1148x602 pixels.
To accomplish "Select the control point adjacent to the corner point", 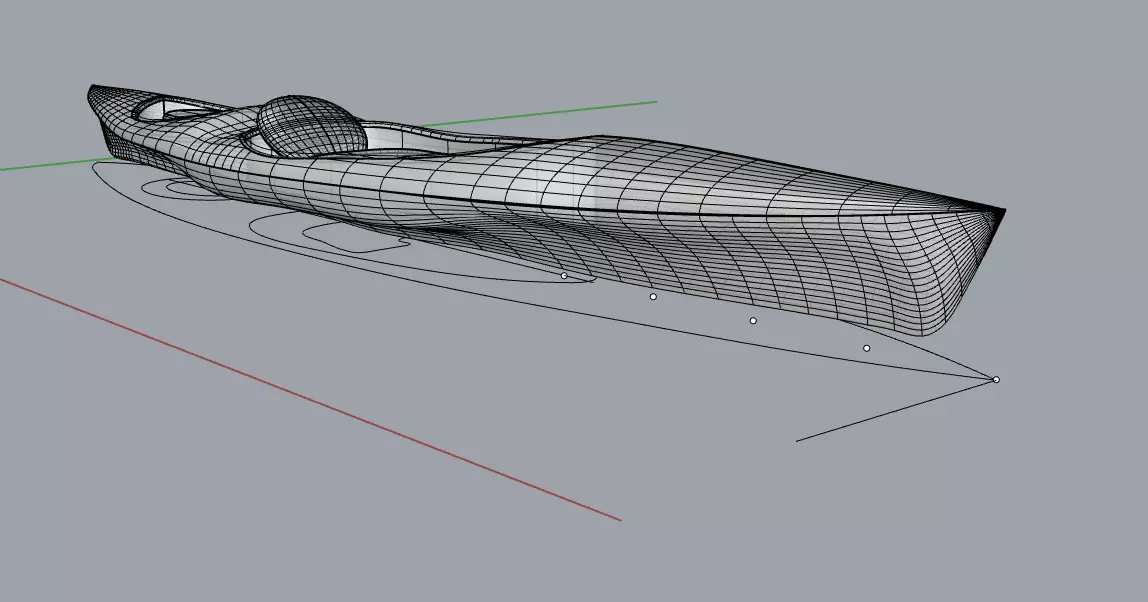I will coord(867,349).
